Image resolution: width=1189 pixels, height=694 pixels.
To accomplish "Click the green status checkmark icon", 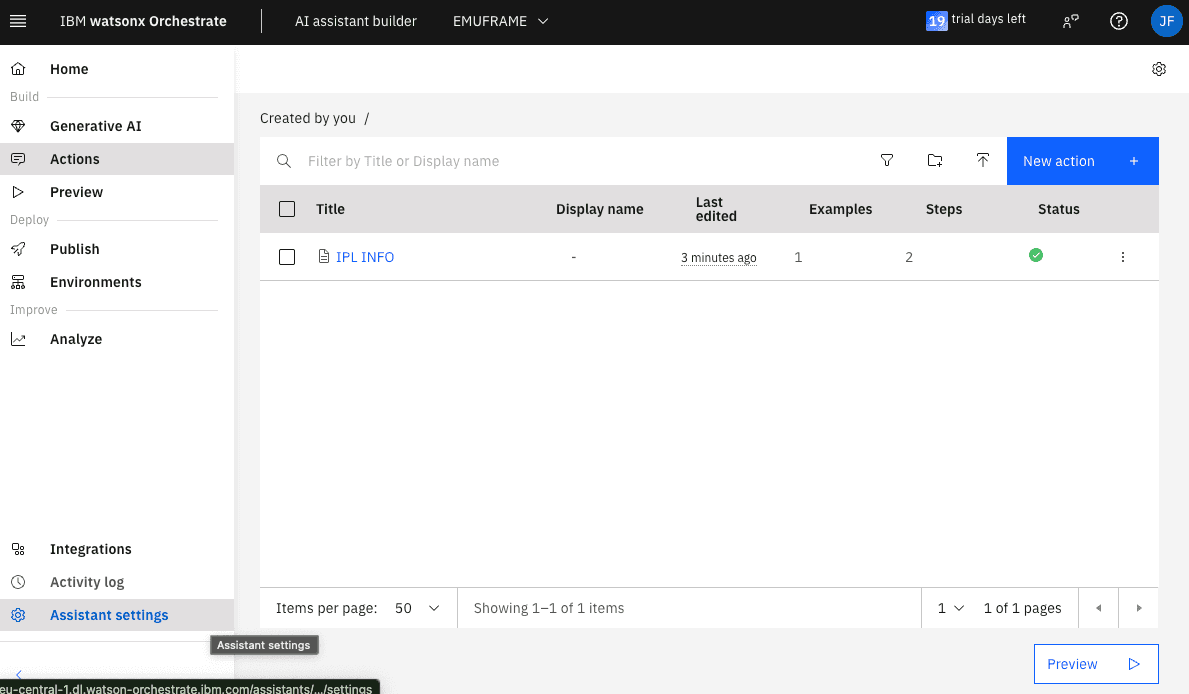I will tap(1036, 256).
